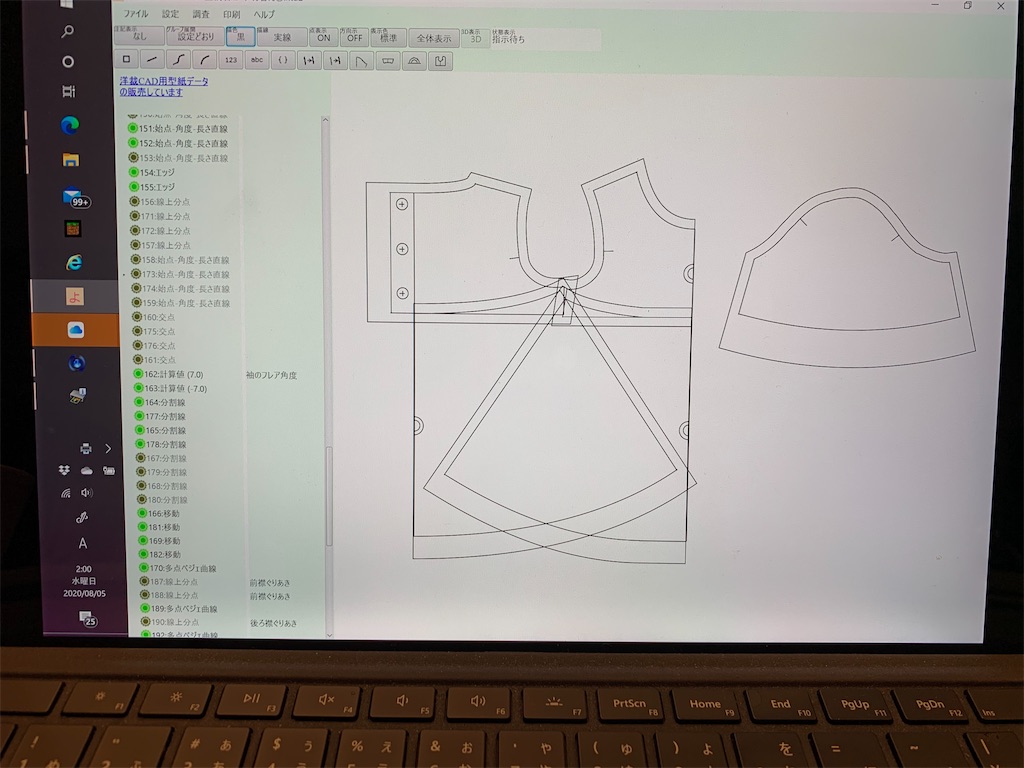
Task: Toggle point display ON button
Action: (324, 37)
